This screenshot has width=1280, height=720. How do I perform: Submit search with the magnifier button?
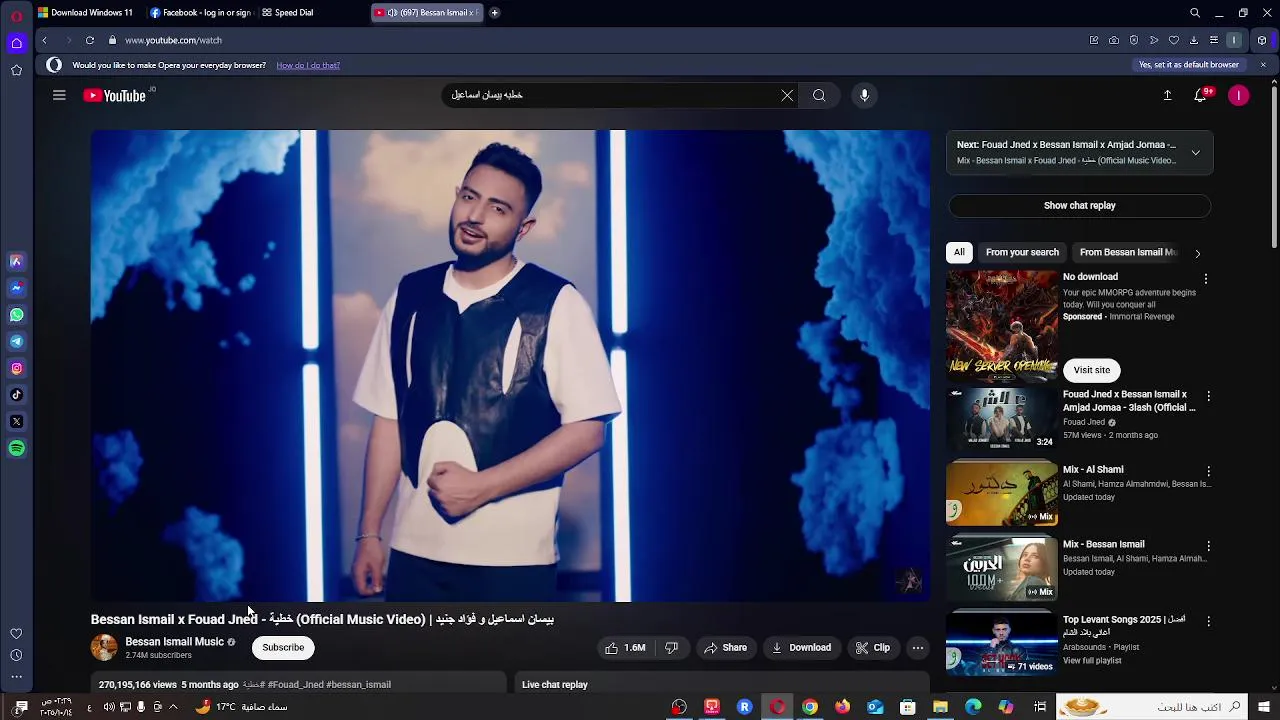click(819, 95)
